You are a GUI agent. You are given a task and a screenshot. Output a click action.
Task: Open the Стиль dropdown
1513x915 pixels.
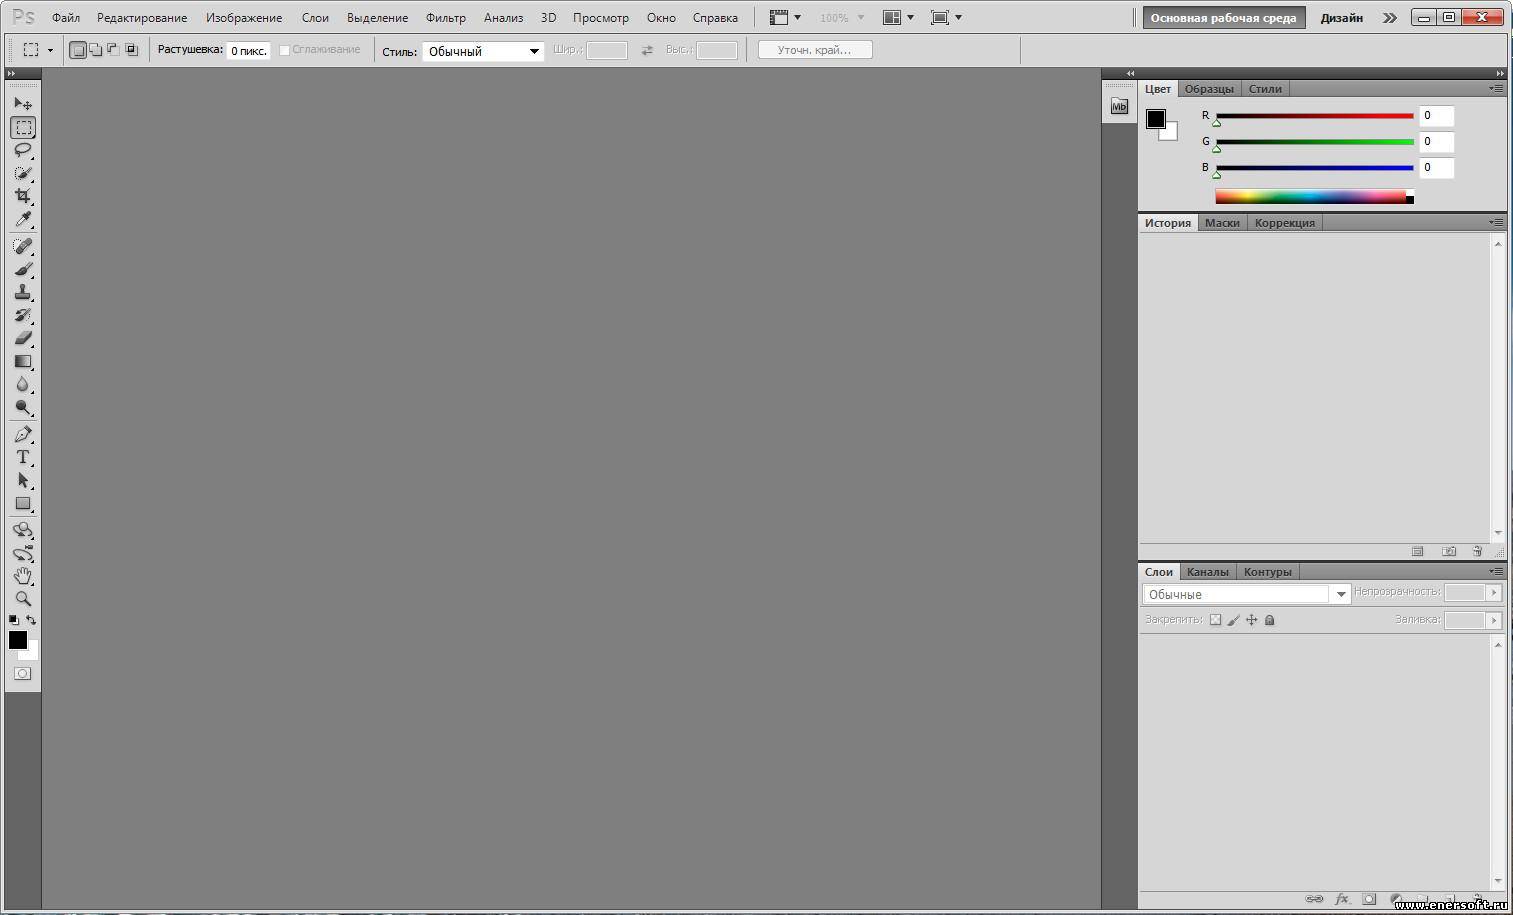pos(483,51)
